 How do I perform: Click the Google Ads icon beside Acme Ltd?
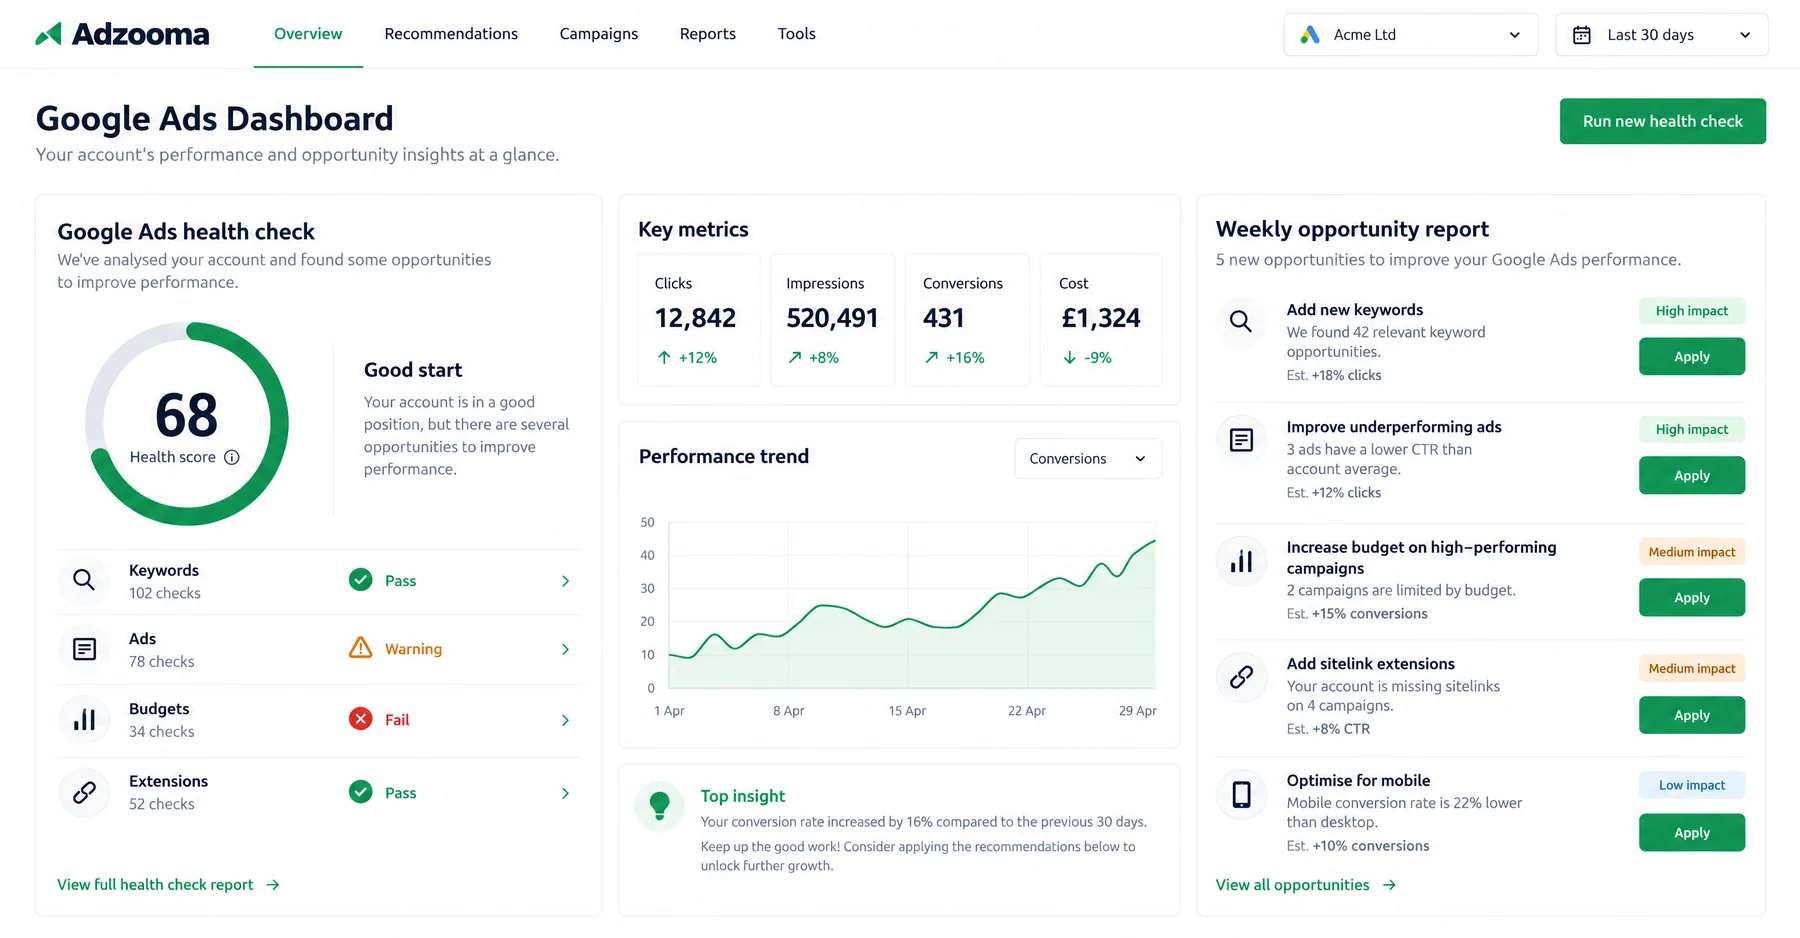click(x=1310, y=34)
